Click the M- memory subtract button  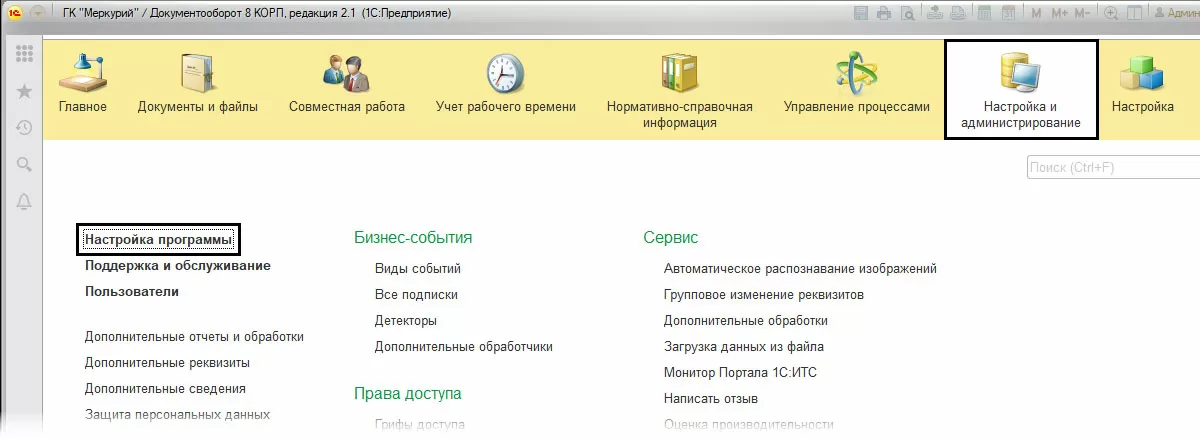[x=1084, y=14]
